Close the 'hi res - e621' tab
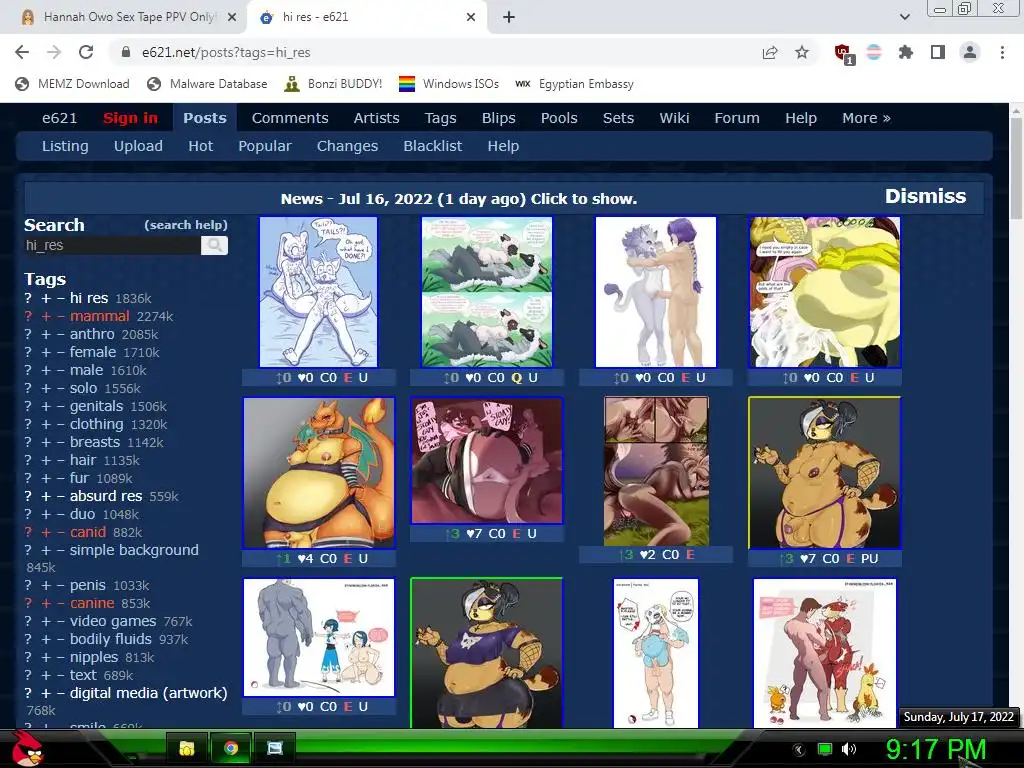1024x768 pixels. point(471,18)
